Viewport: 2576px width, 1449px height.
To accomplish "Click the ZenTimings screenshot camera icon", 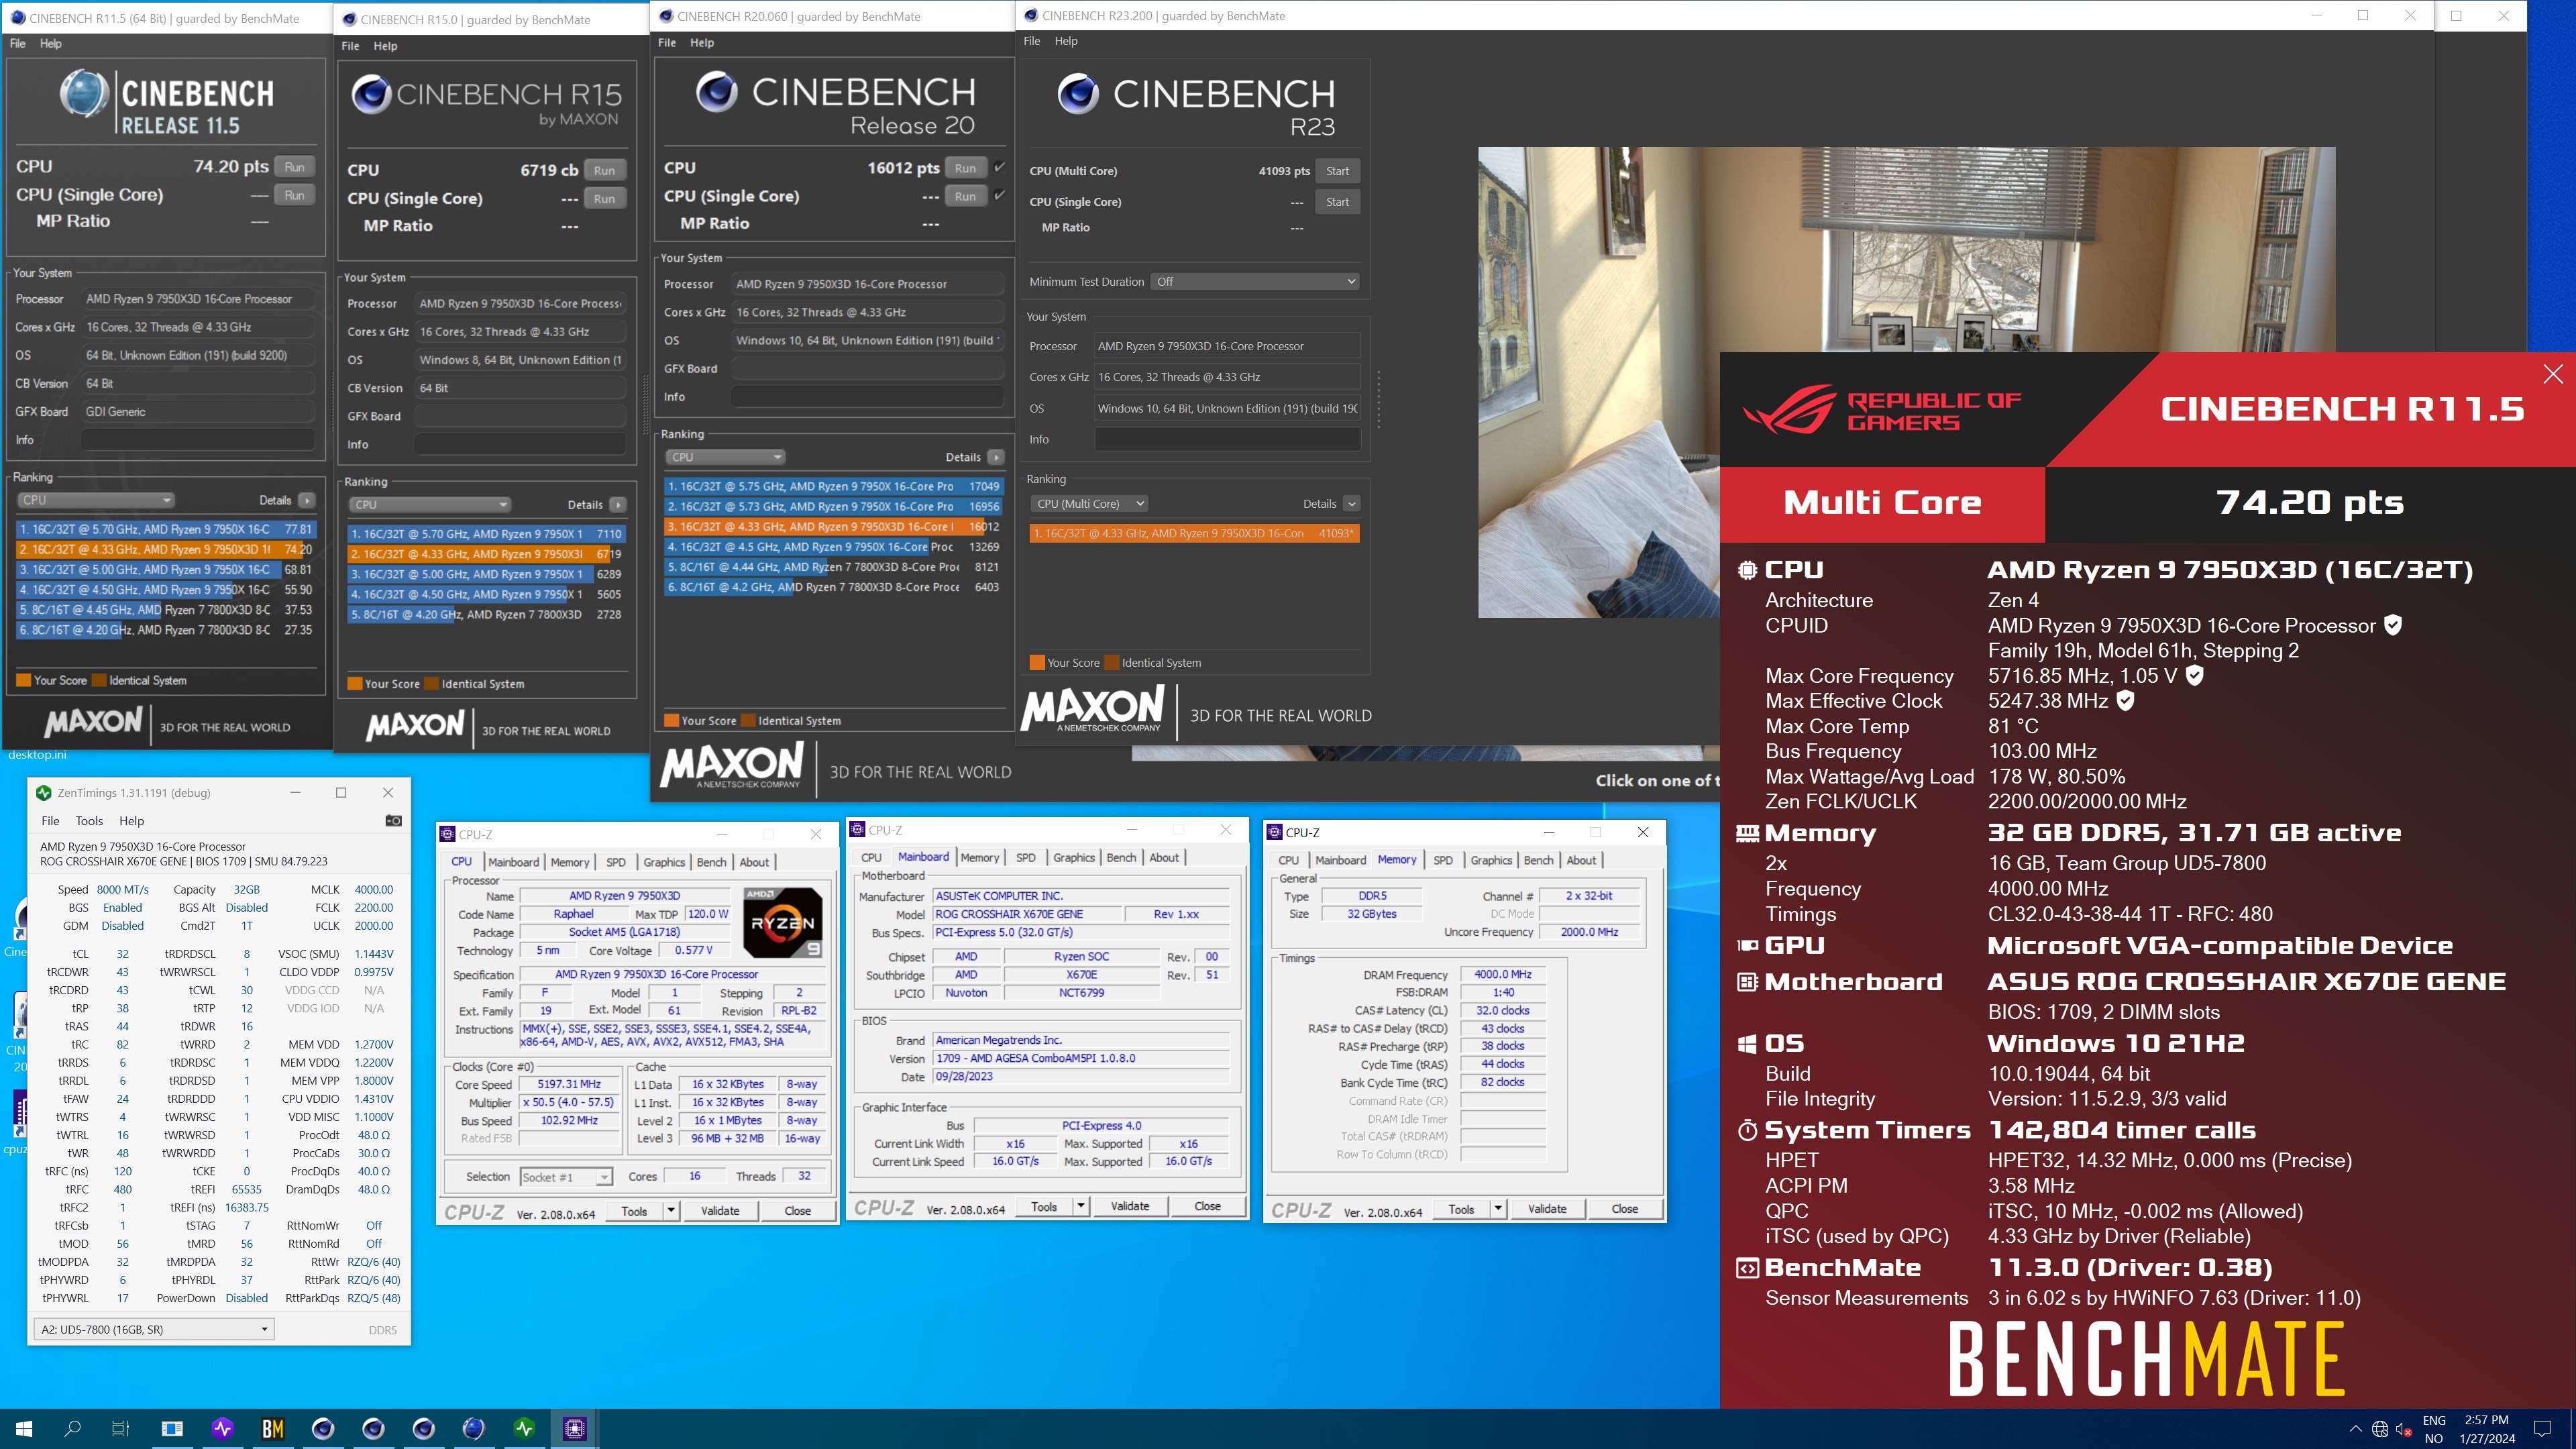I will (x=394, y=820).
